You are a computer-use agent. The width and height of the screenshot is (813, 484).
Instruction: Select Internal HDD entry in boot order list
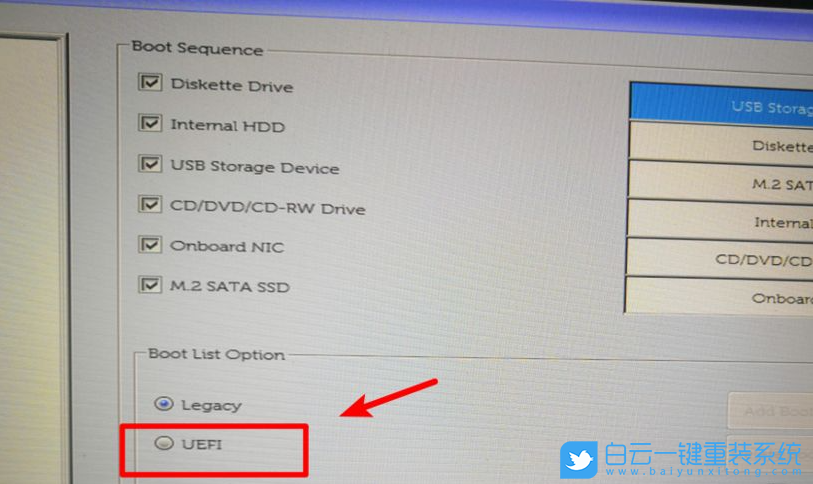(x=720, y=220)
